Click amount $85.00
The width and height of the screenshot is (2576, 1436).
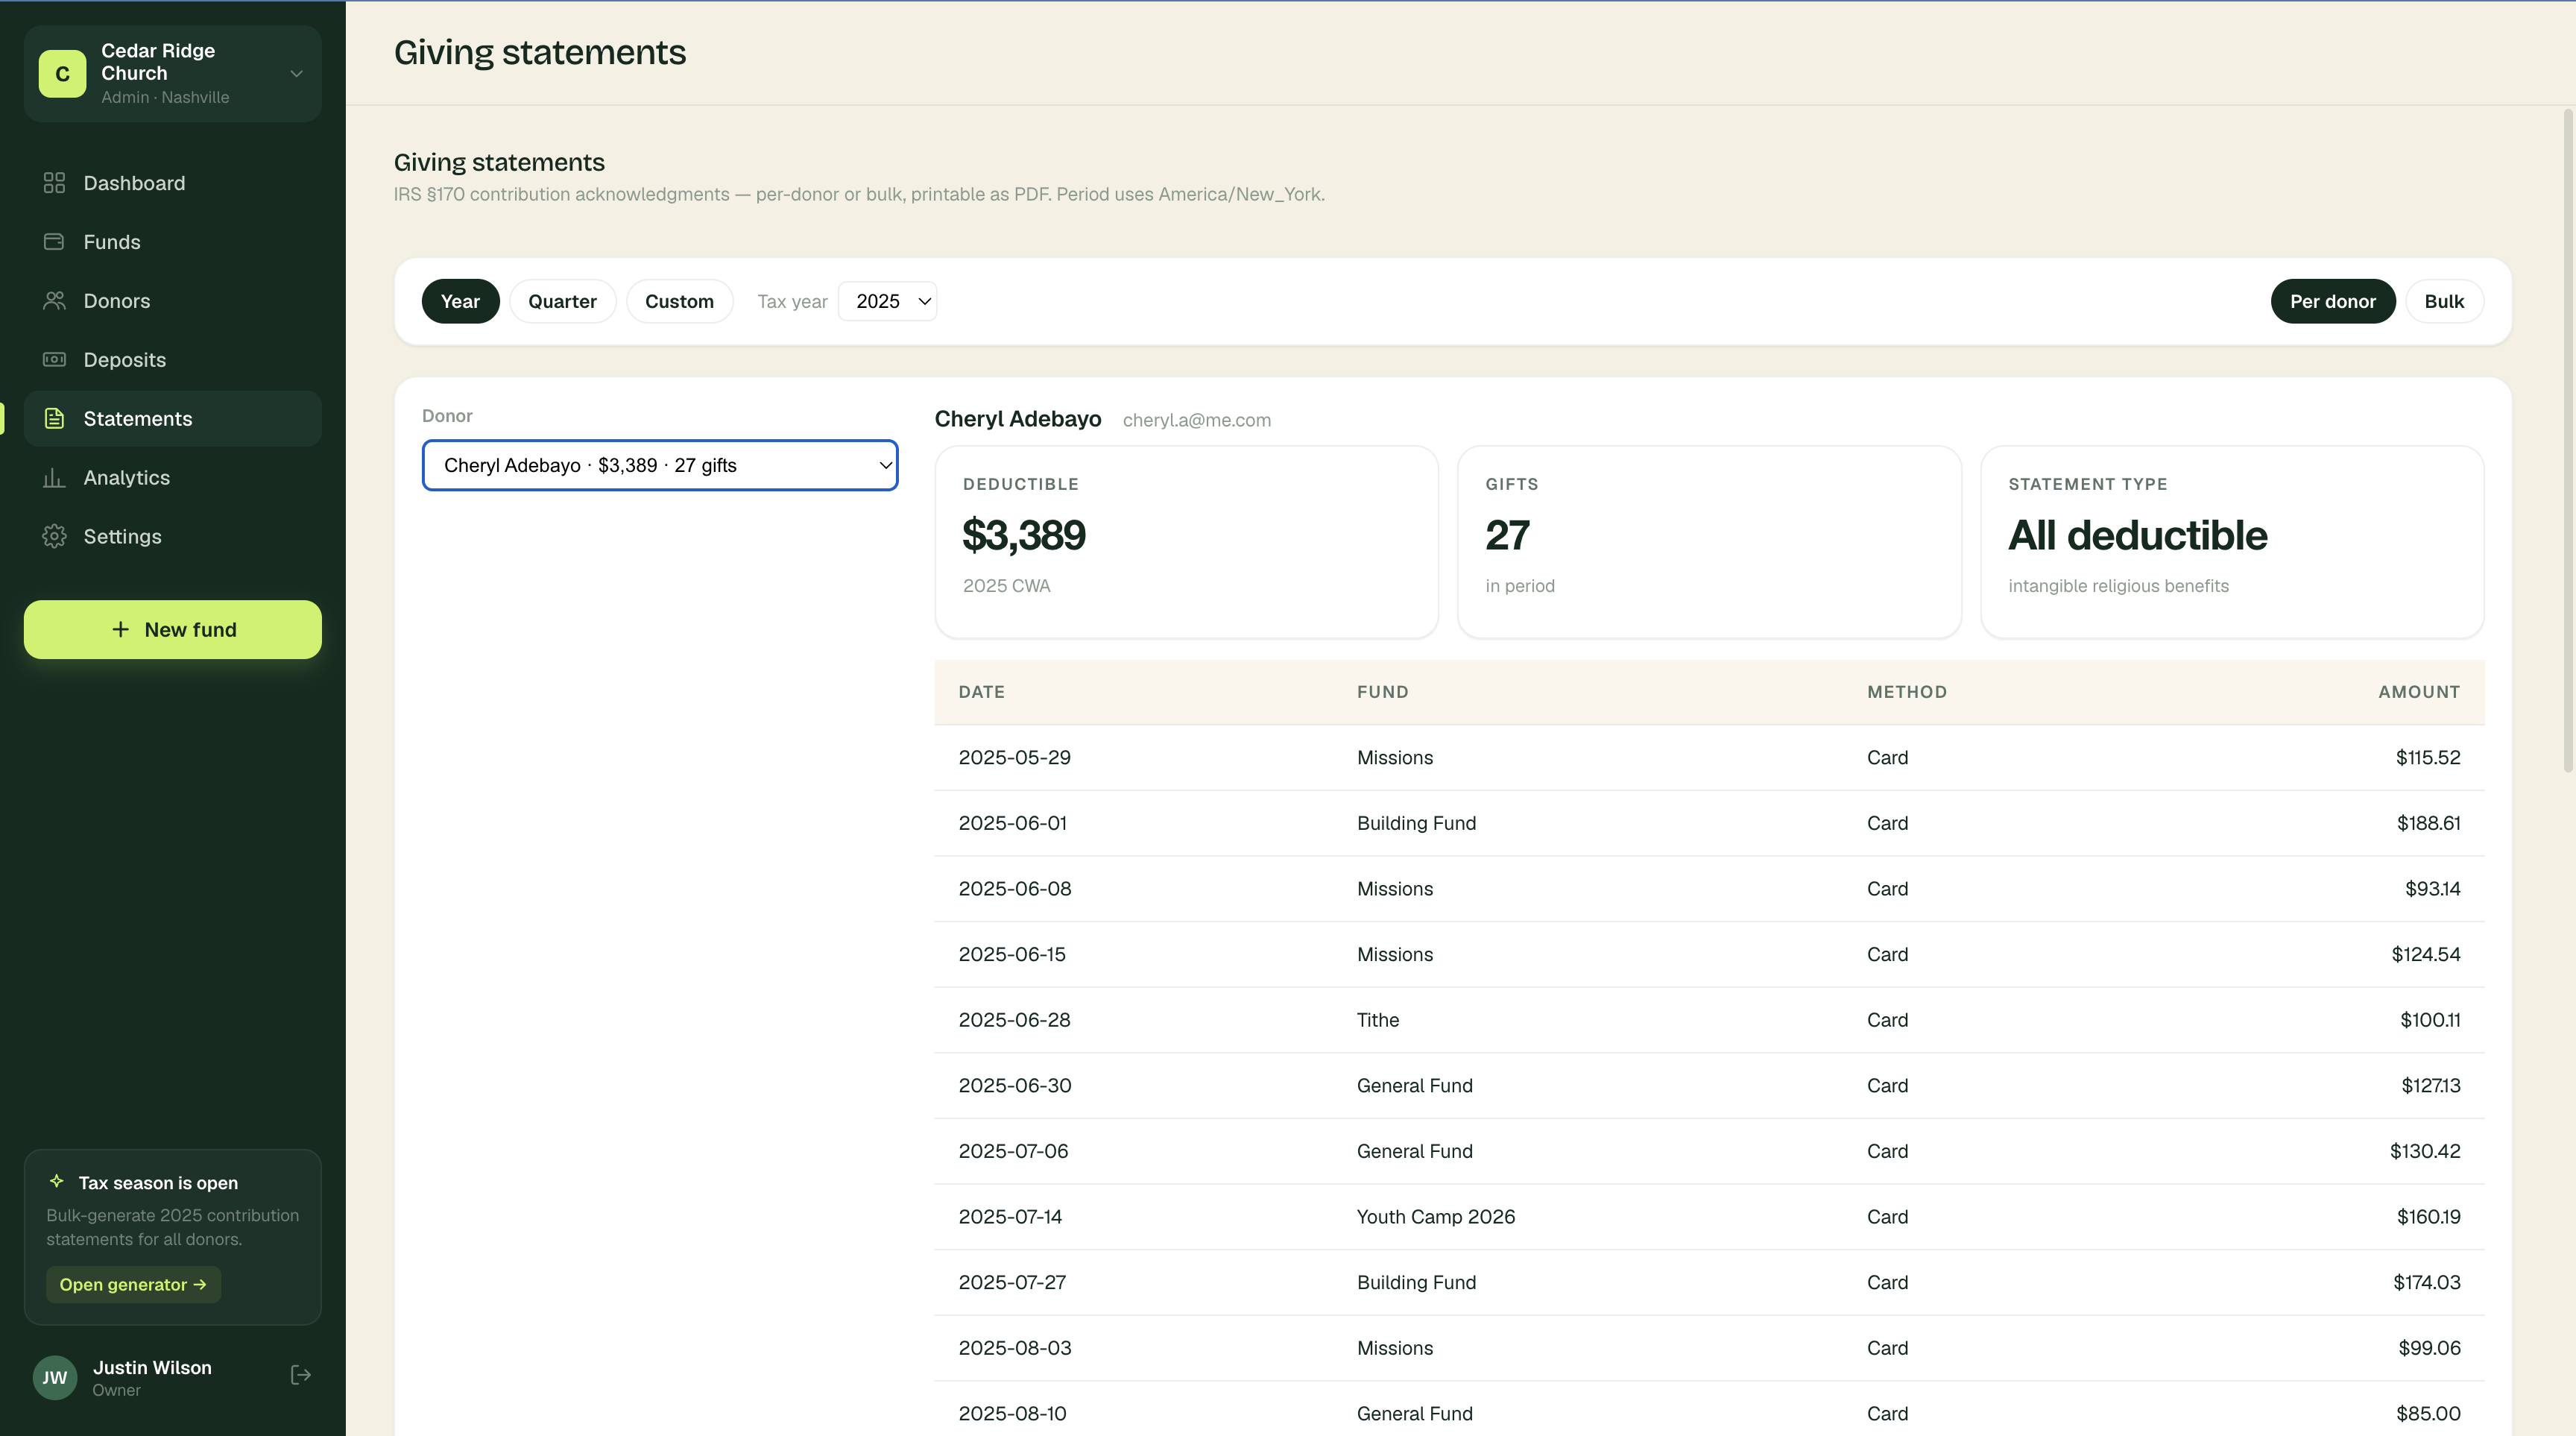[2428, 1413]
